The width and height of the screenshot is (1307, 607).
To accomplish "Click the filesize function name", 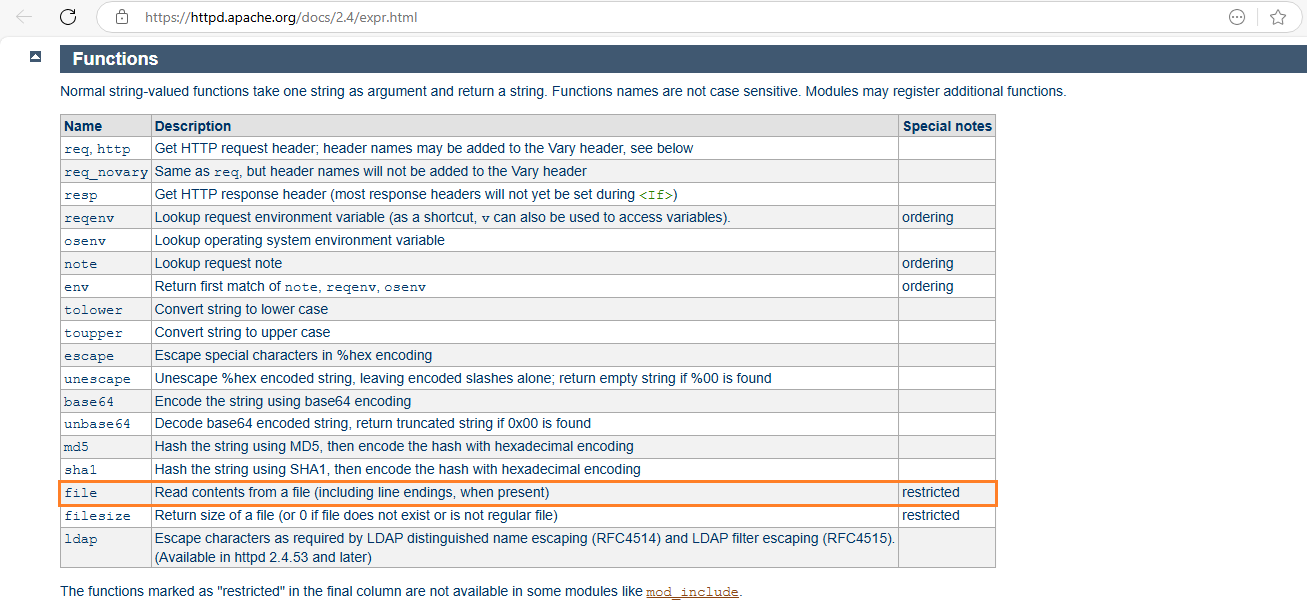I will (x=97, y=516).
